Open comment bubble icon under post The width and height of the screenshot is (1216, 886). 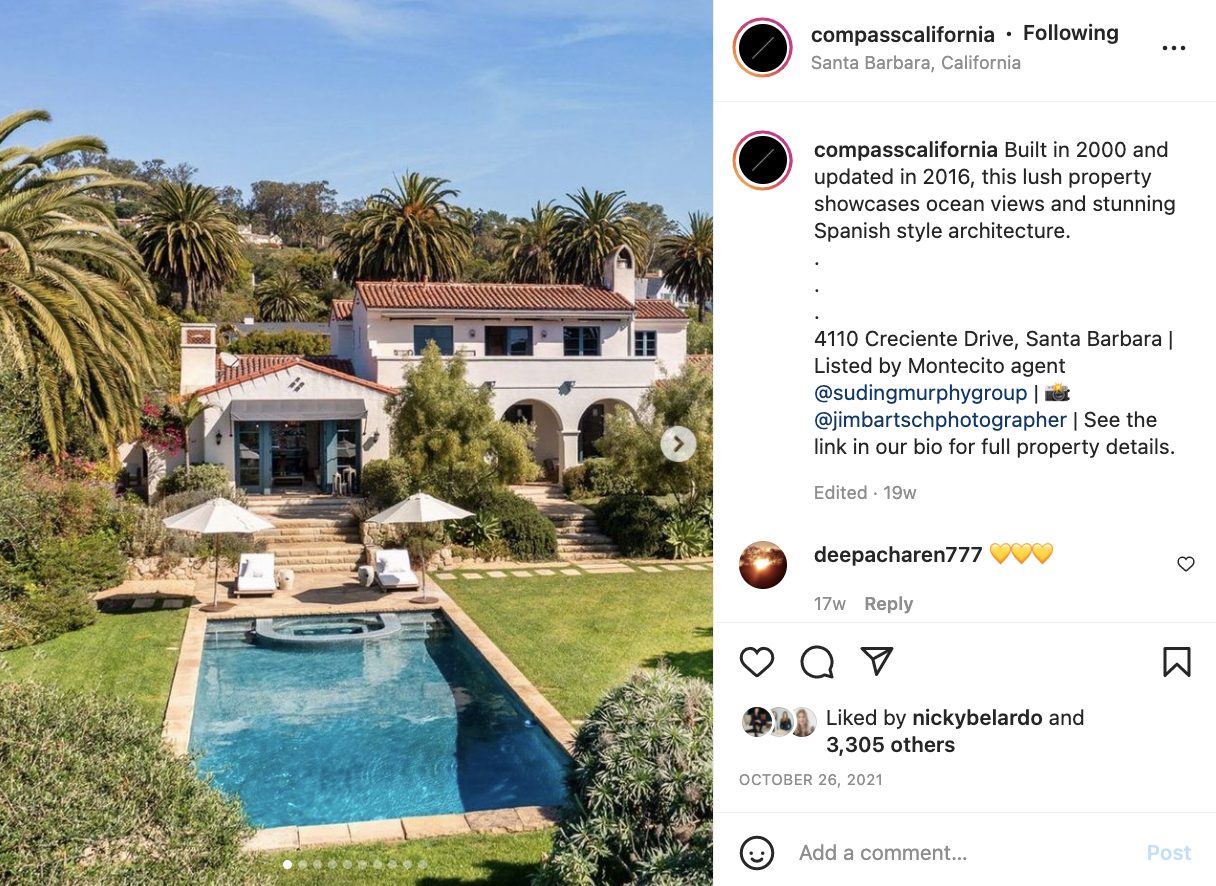pyautogui.click(x=817, y=662)
